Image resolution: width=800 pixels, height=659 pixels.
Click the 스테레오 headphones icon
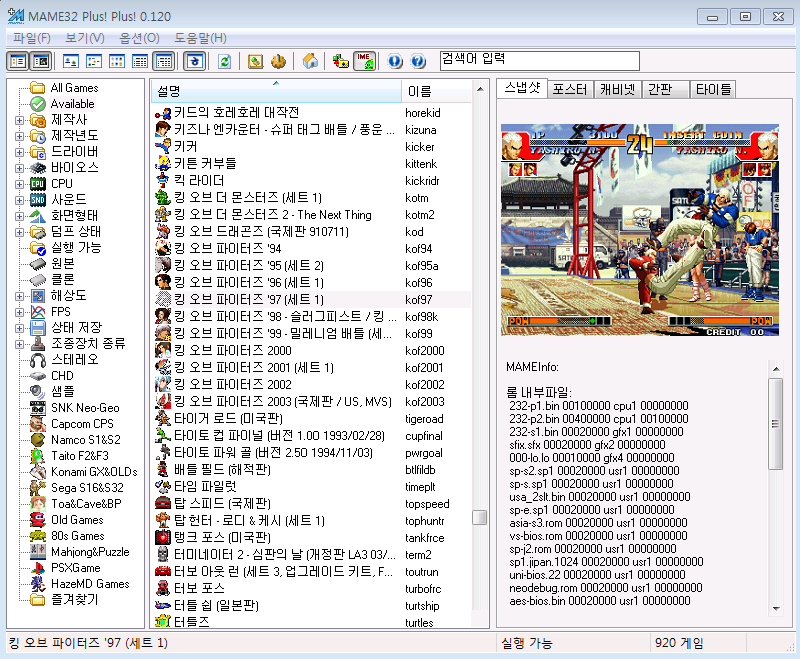[38, 360]
